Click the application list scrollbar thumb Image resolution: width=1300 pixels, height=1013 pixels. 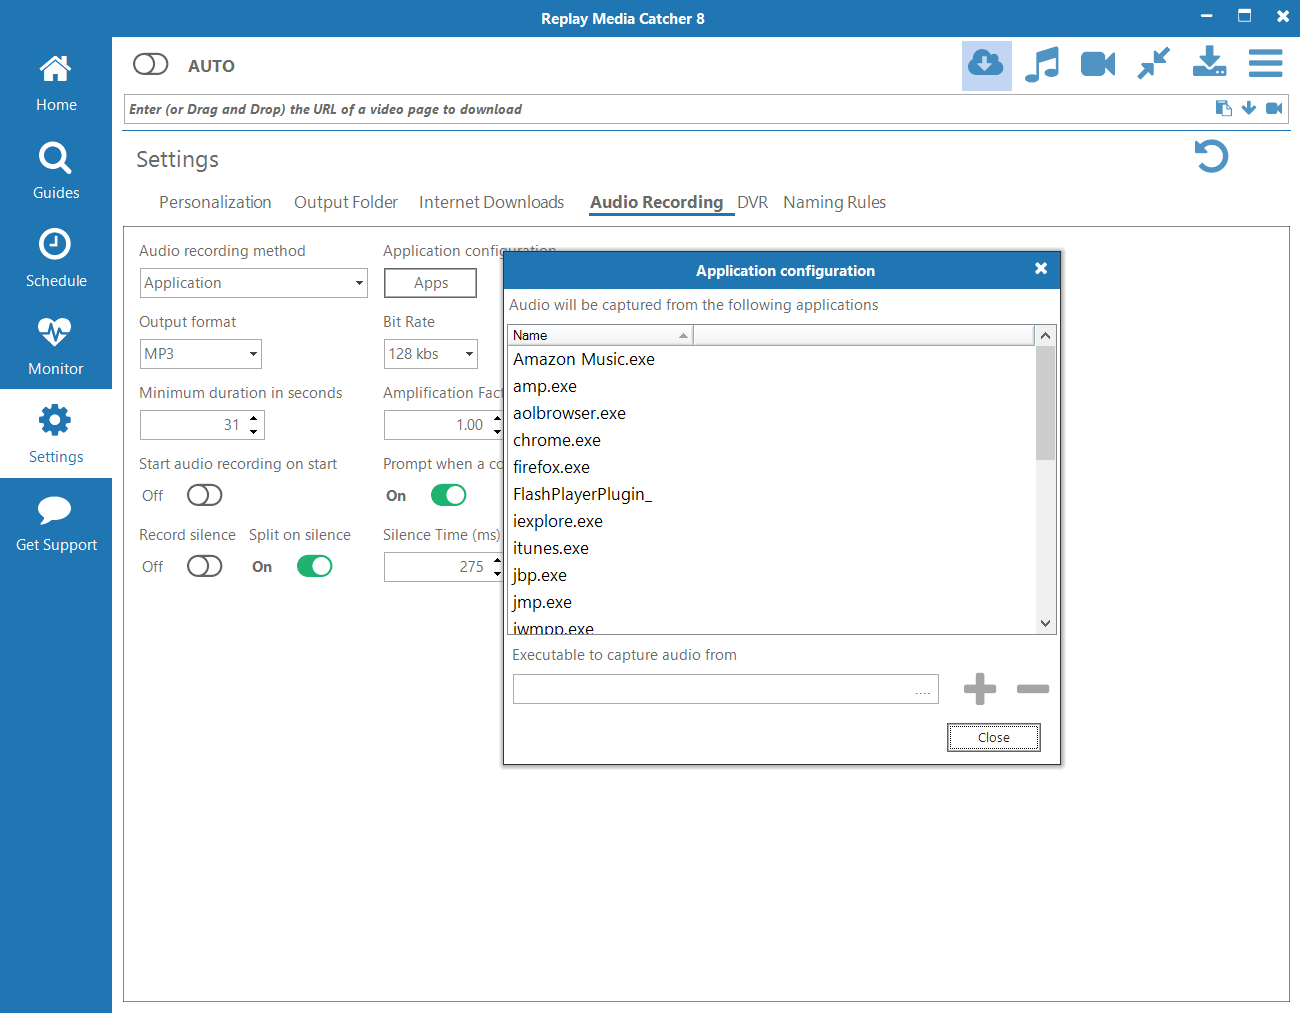(x=1045, y=403)
